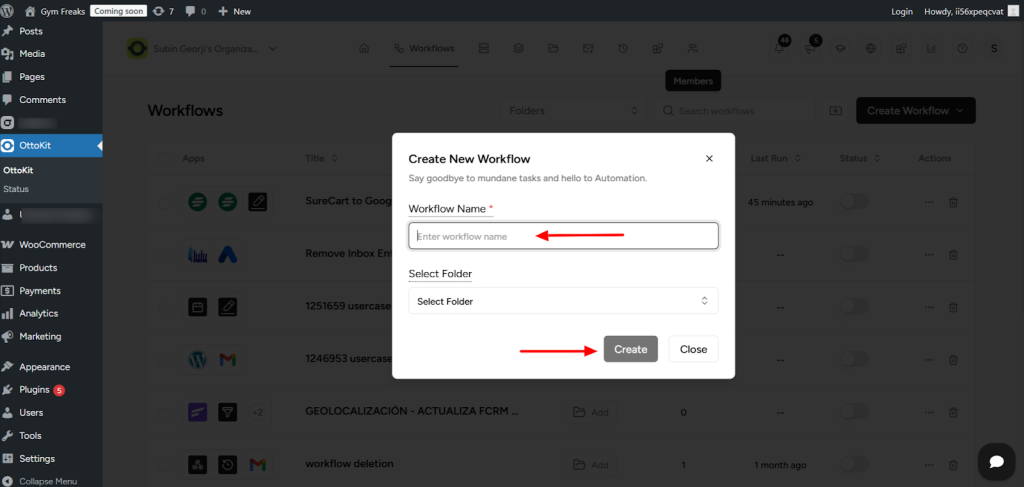This screenshot has height=487, width=1024.
Task: Click the history clock icon in navigation
Action: coord(623,48)
